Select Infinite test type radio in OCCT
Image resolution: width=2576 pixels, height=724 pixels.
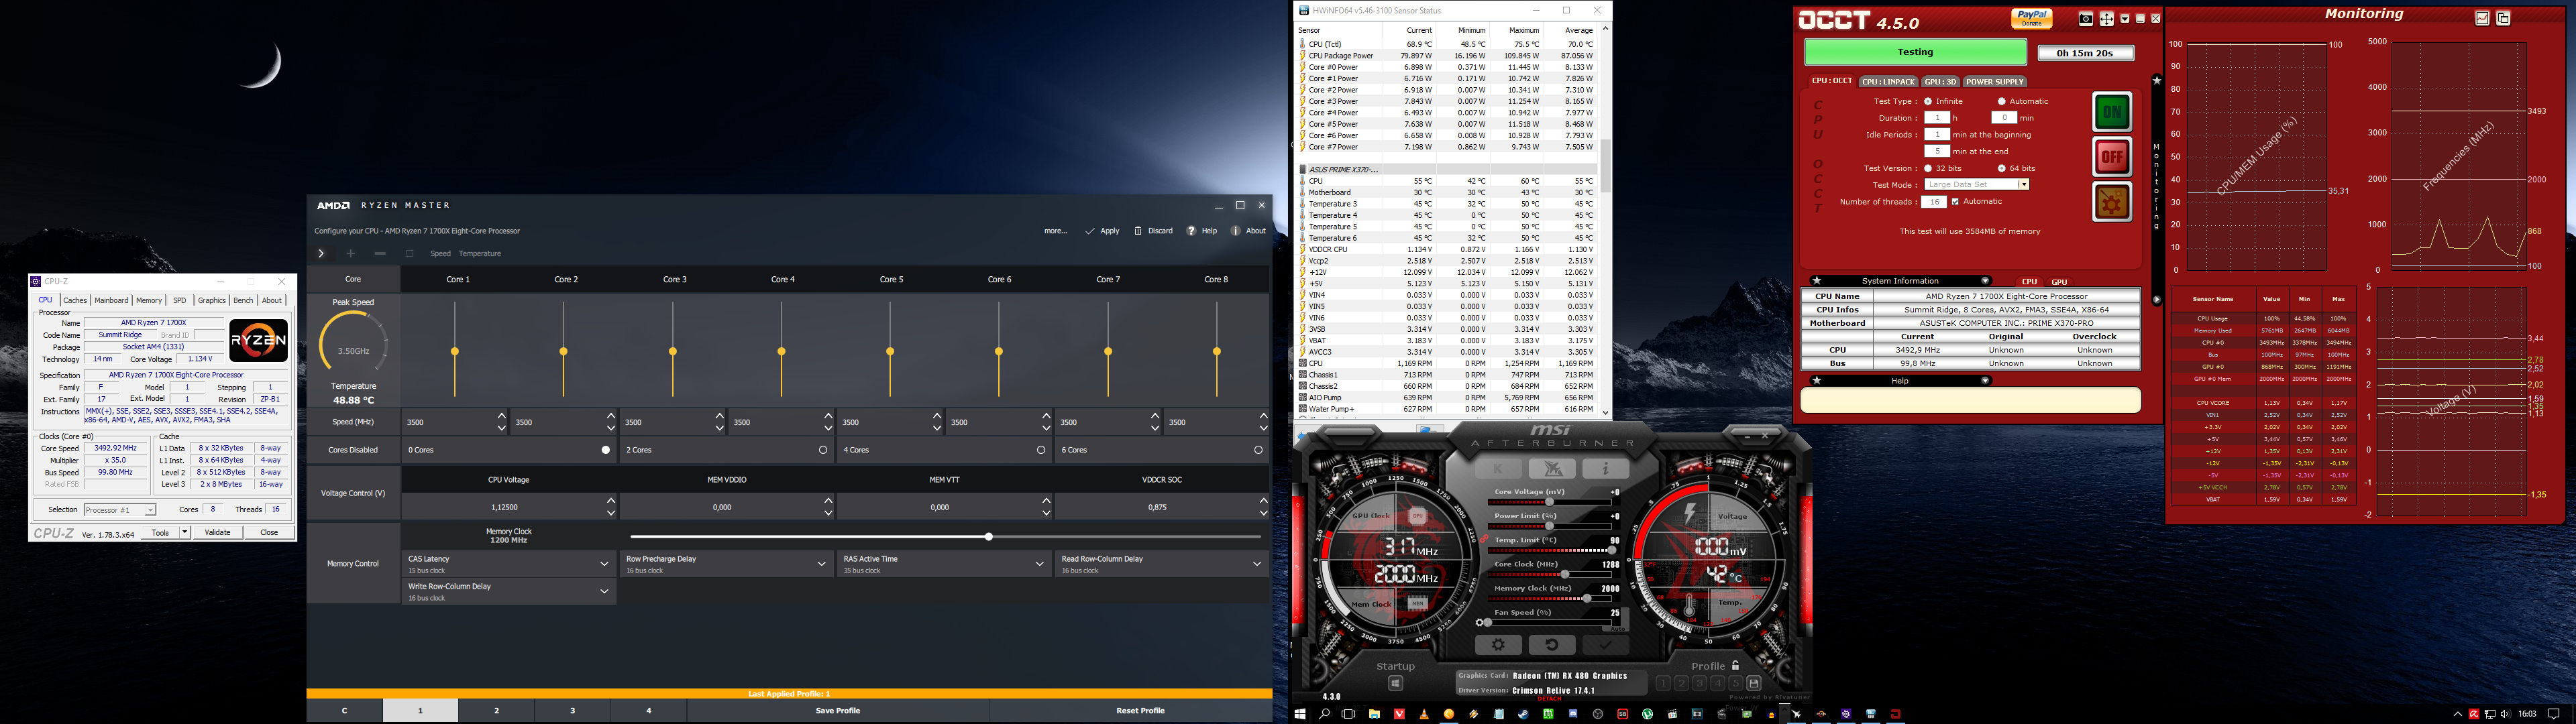[x=1928, y=101]
